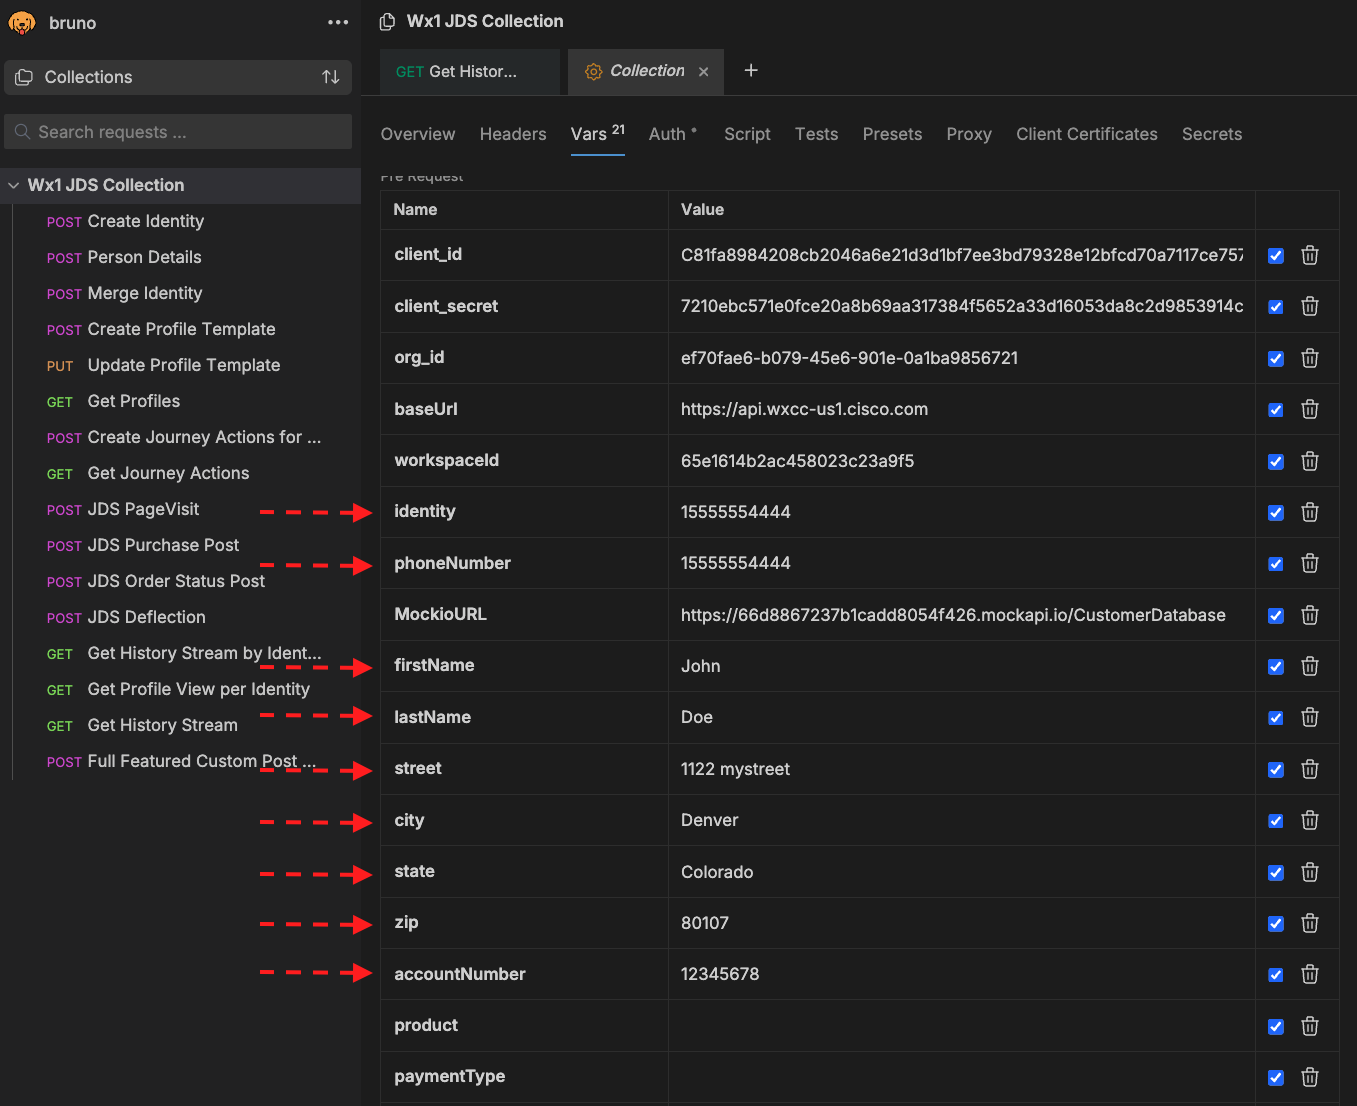Delete the phoneNumber variable
Viewport: 1357px width, 1106px height.
pyautogui.click(x=1310, y=563)
